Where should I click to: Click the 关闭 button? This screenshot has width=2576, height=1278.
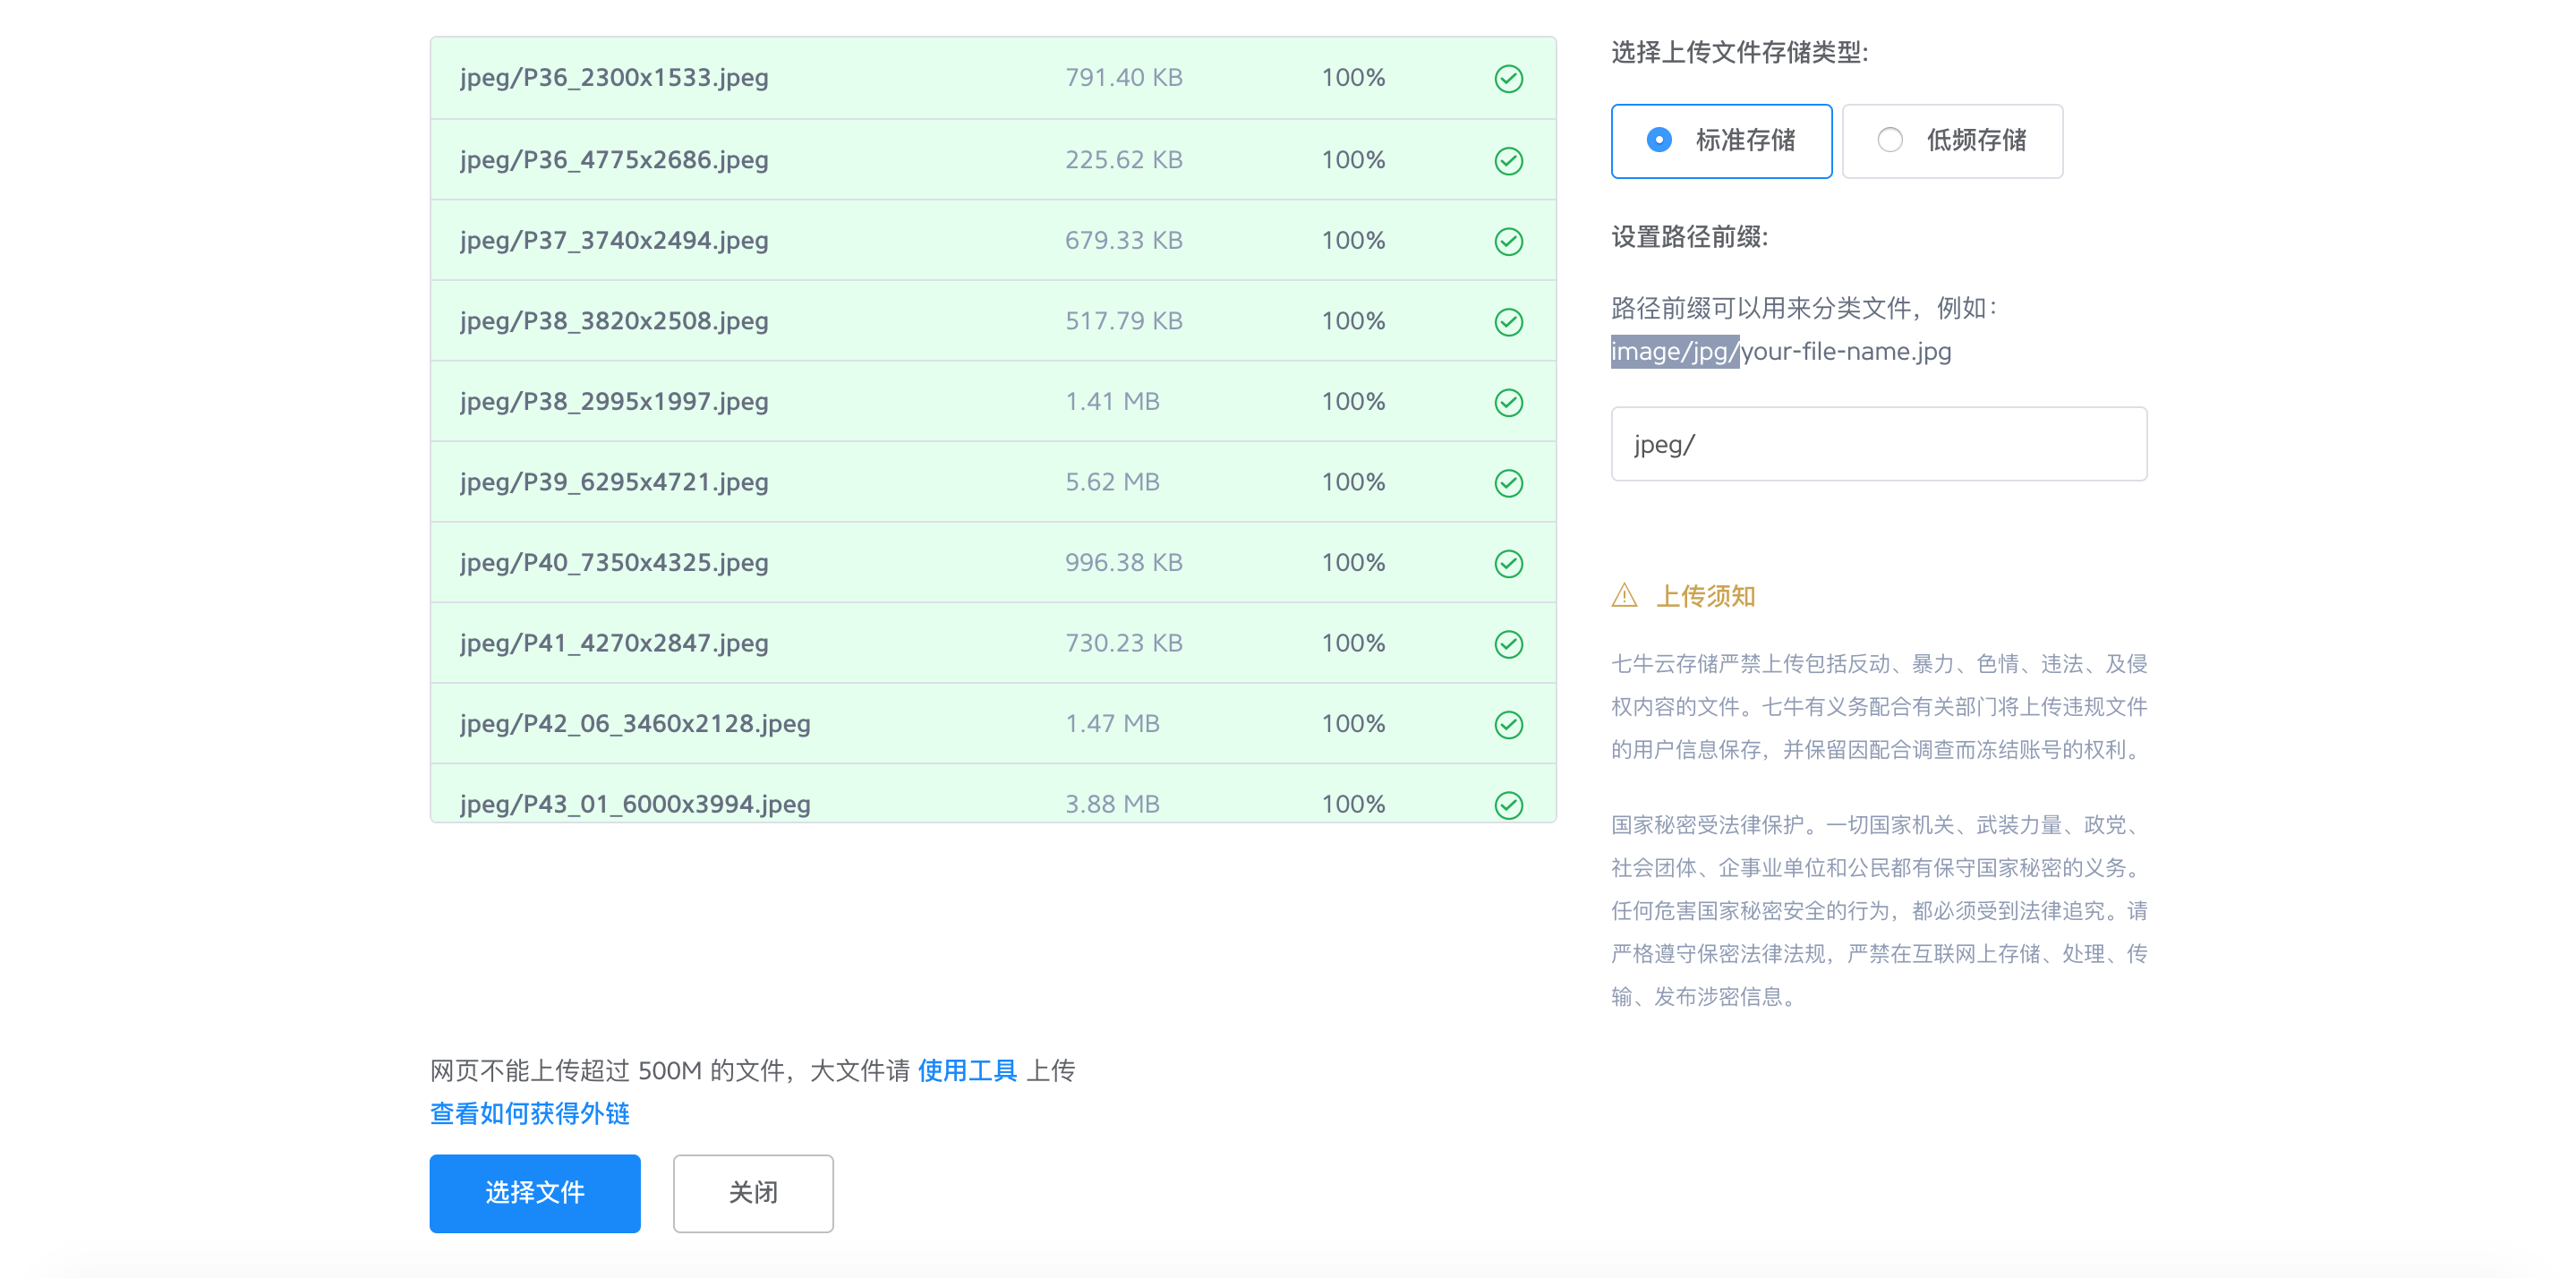753,1193
